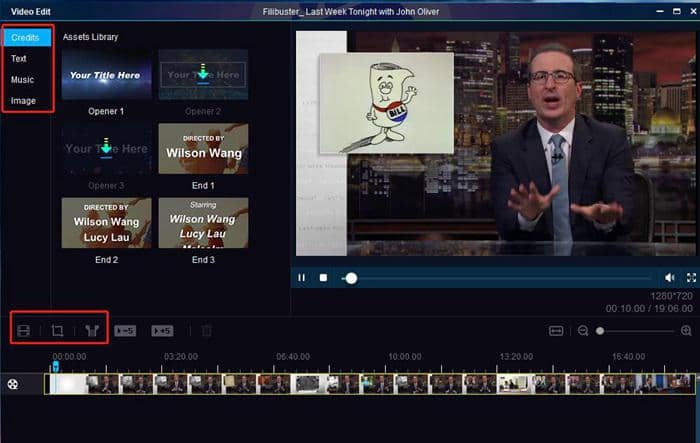Screen dimensions: 700x443
Task: Click the timeline ruler at 03:20.00
Action: pyautogui.click(x=181, y=357)
